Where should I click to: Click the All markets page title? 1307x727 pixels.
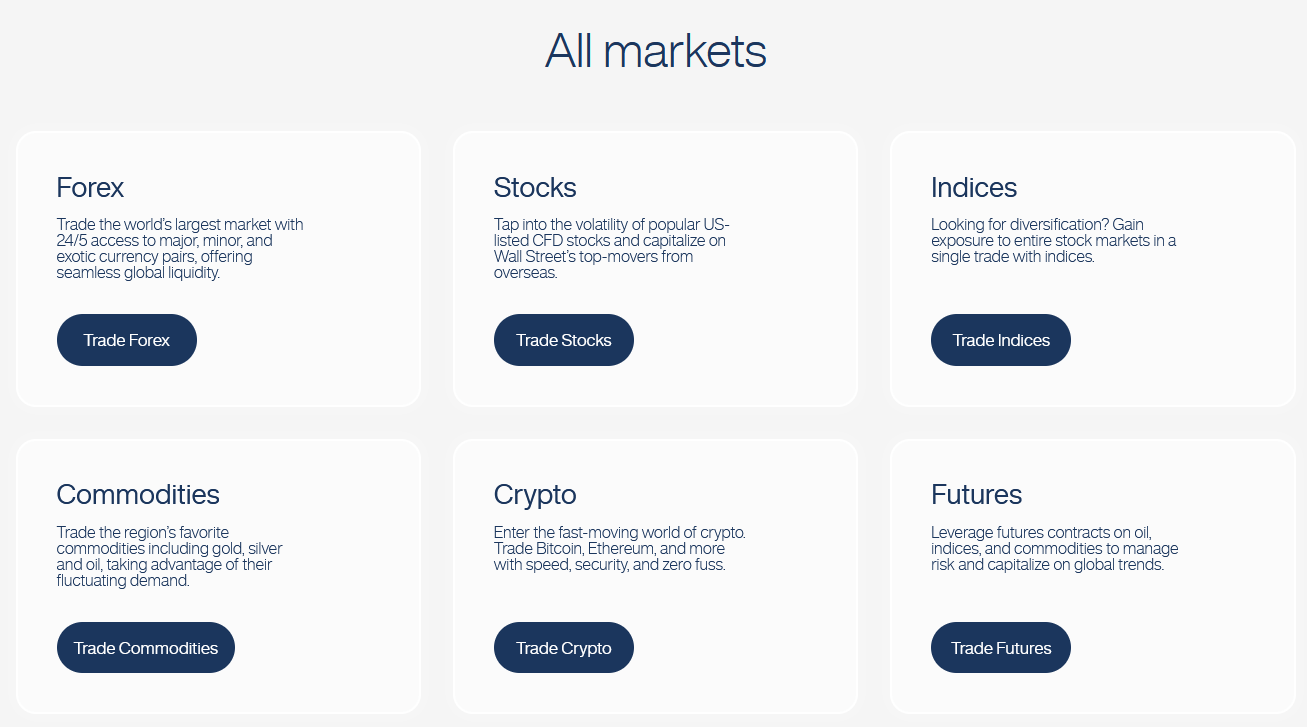(x=655, y=52)
